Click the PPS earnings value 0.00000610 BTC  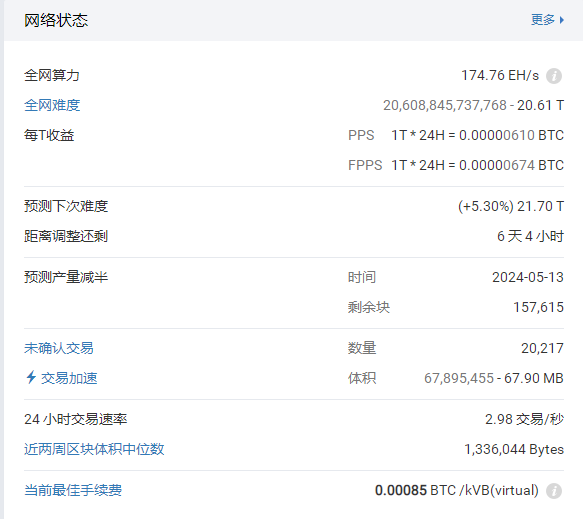click(511, 135)
